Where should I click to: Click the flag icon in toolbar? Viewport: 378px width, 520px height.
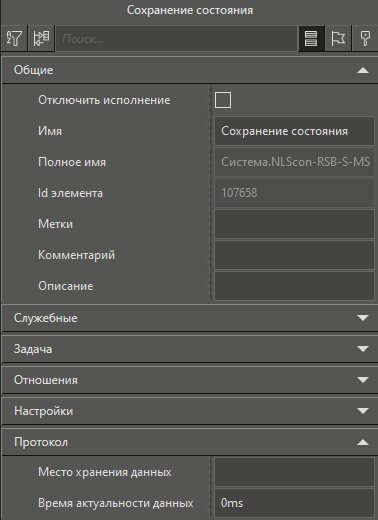338,39
